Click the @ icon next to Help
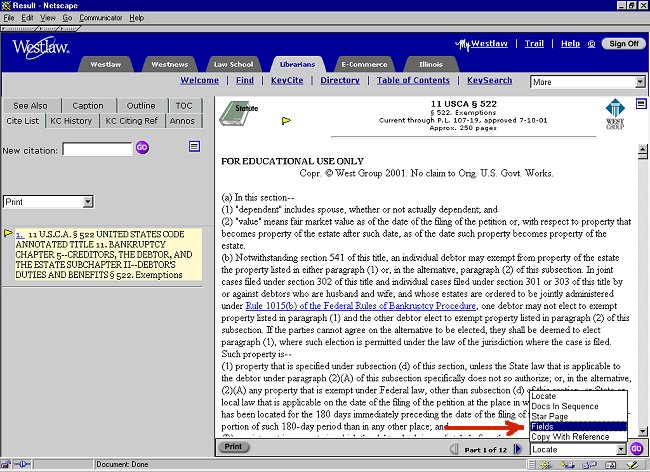 (591, 44)
